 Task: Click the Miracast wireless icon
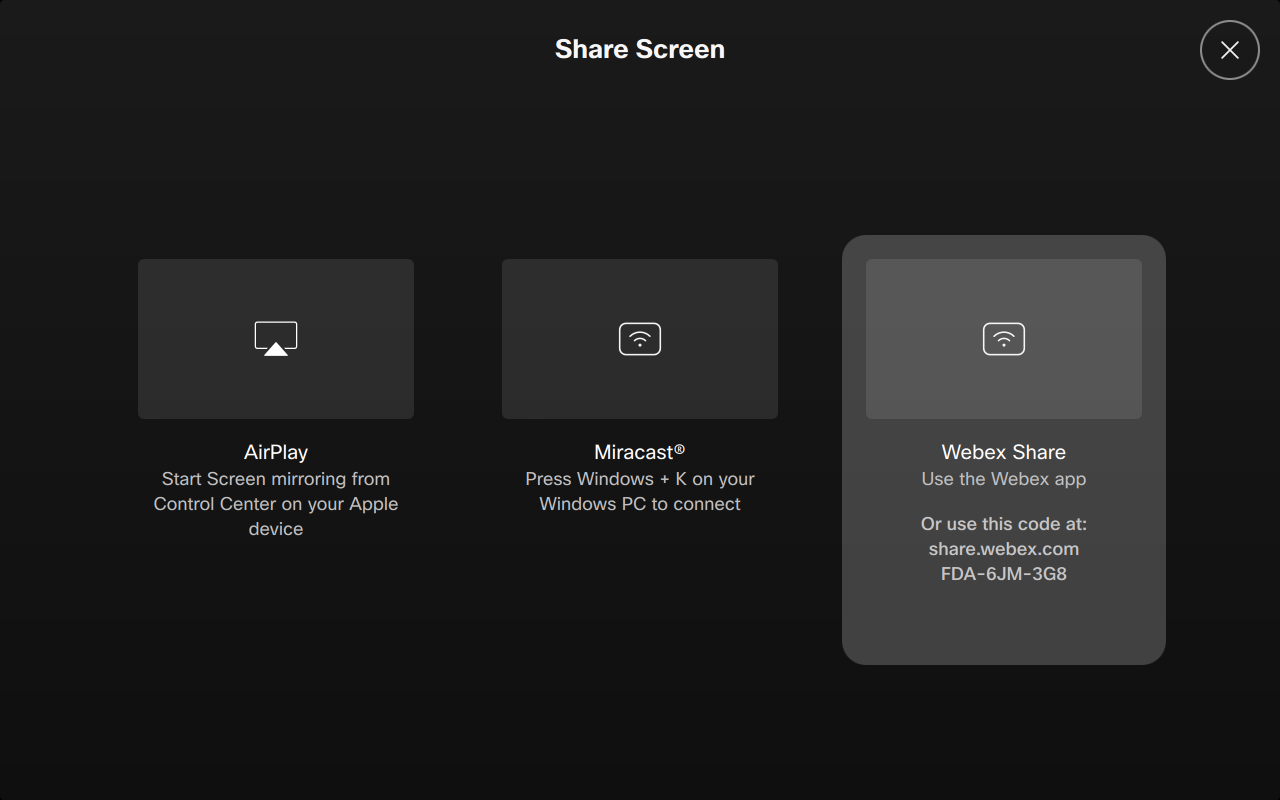coord(640,339)
